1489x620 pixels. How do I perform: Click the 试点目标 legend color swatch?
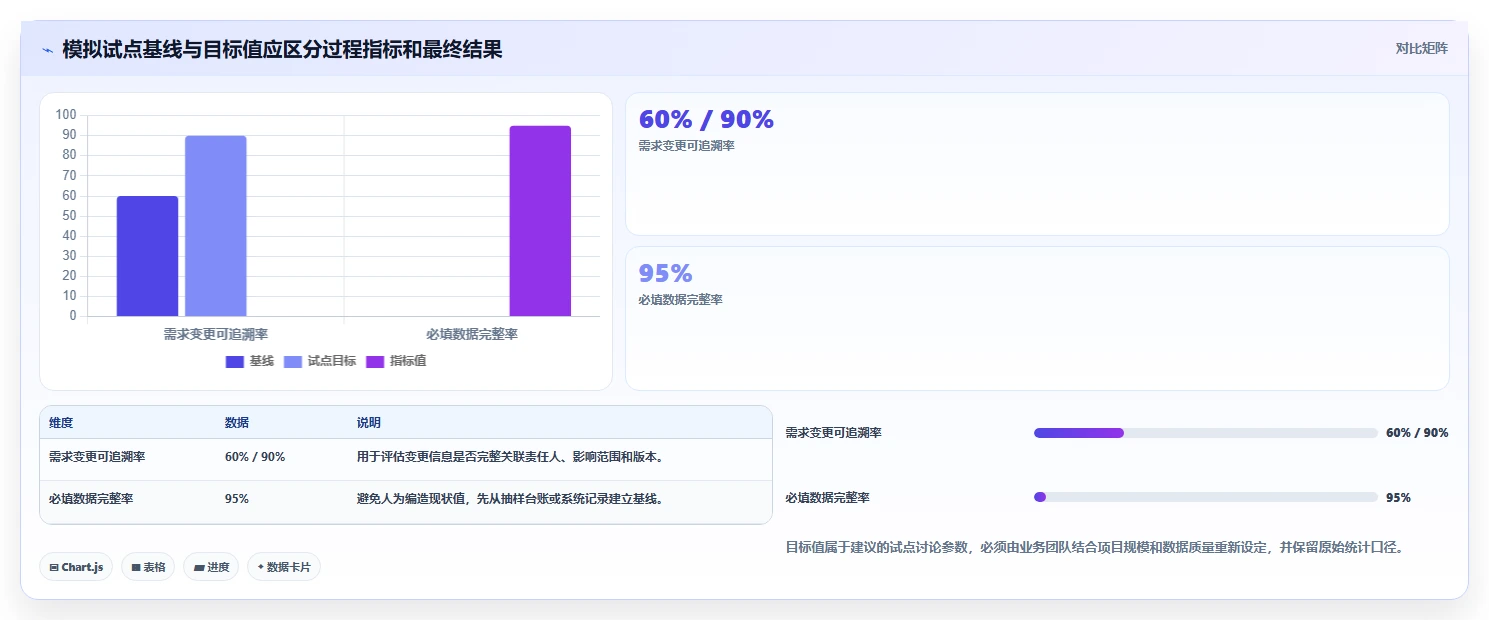pyautogui.click(x=294, y=361)
